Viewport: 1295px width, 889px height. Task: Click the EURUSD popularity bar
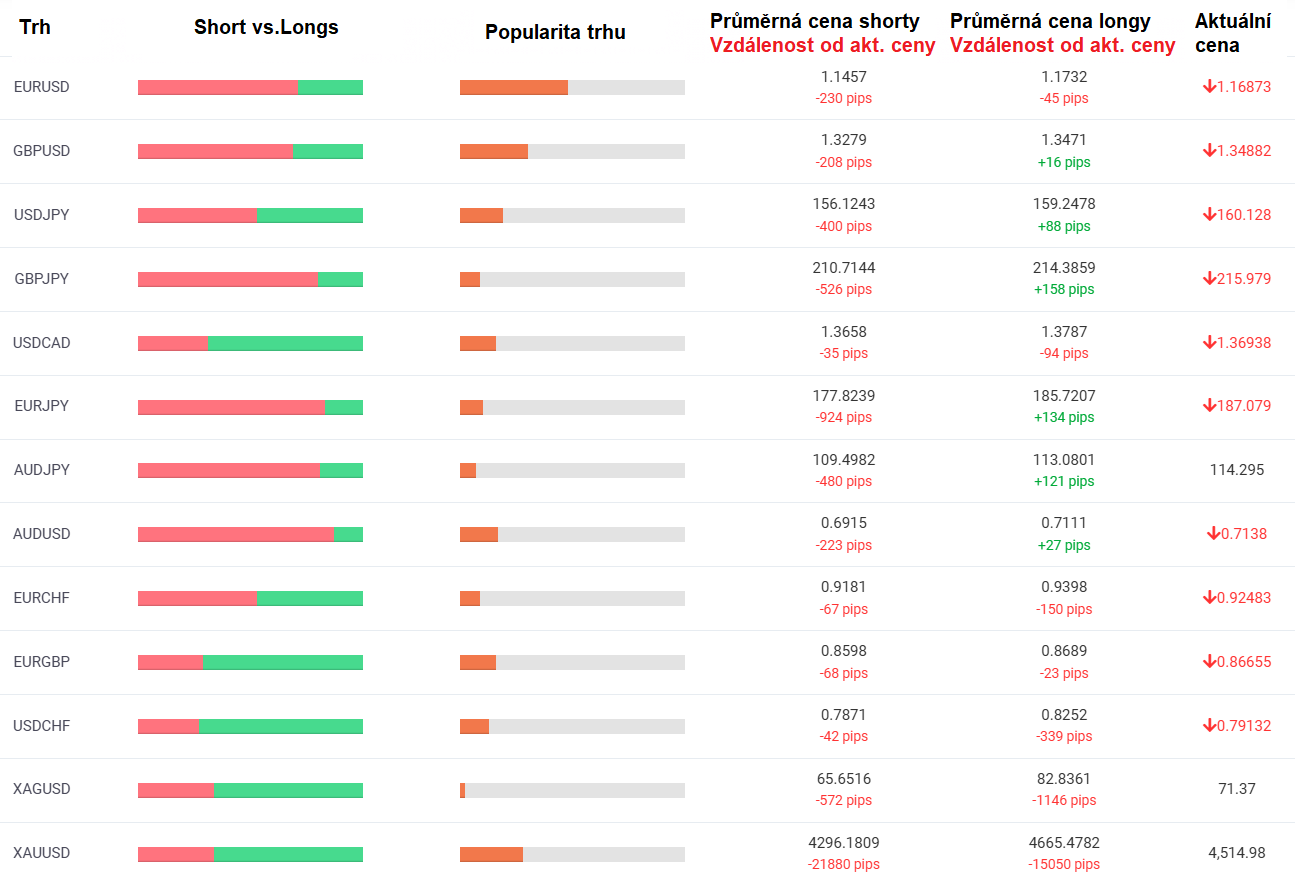pyautogui.click(x=572, y=87)
